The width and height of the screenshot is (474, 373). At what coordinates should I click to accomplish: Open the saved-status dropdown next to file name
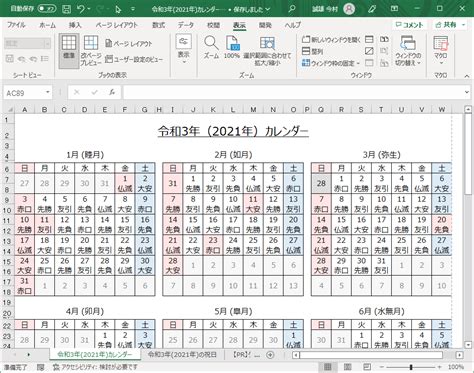(268, 9)
